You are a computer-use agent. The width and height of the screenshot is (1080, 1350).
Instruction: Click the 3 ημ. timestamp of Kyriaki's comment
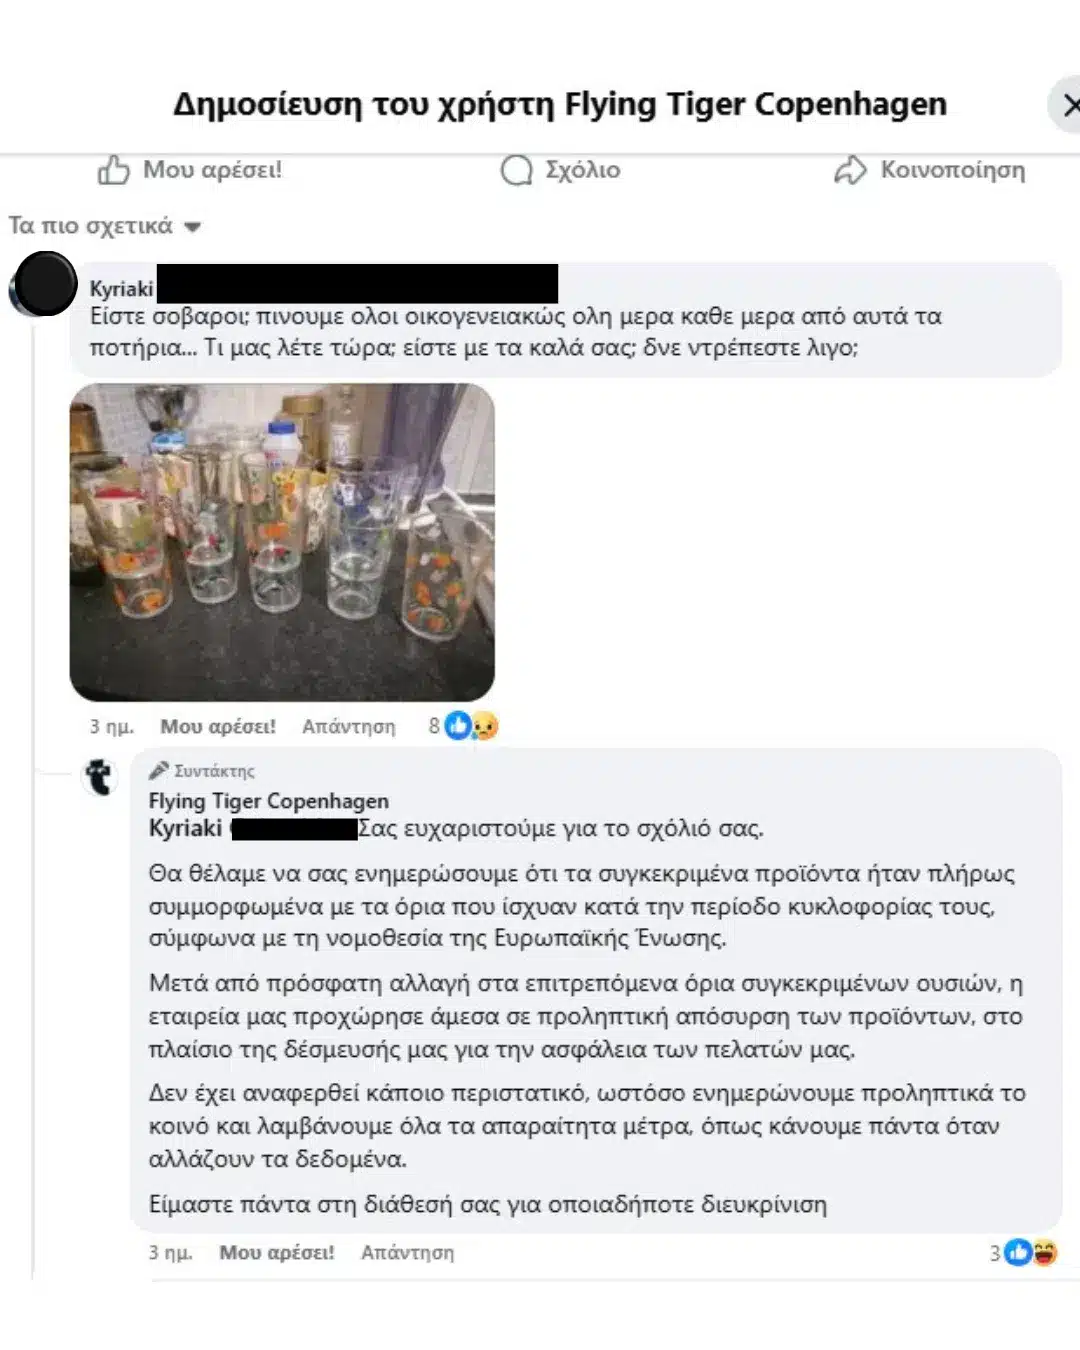tap(112, 727)
